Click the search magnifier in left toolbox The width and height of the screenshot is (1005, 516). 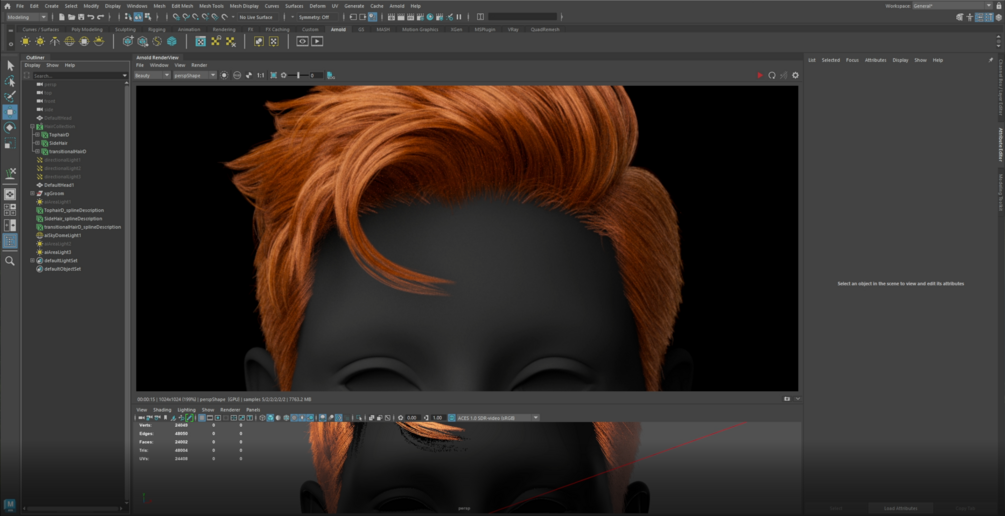pyautogui.click(x=10, y=261)
